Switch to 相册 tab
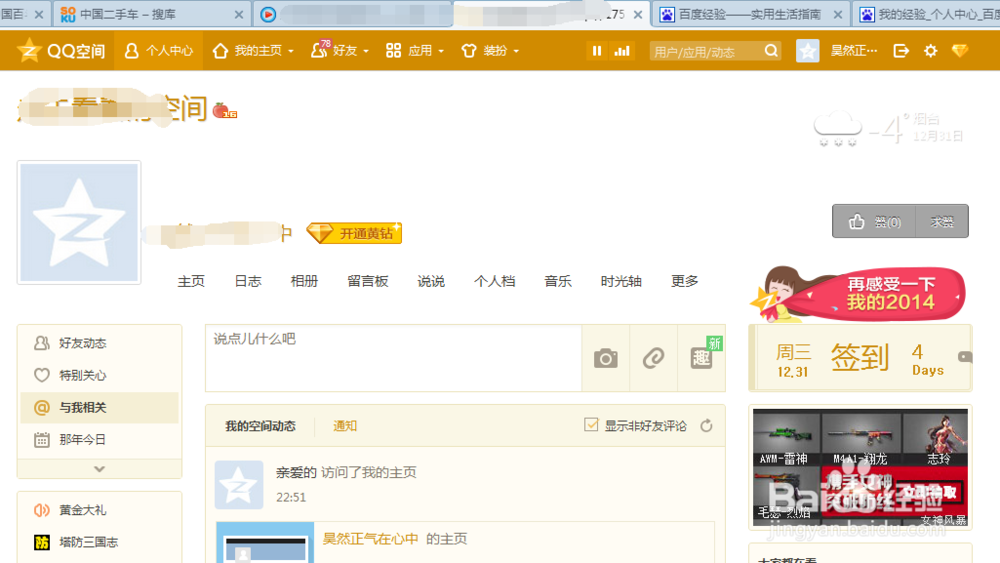The height and width of the screenshot is (563, 1000). click(x=304, y=281)
